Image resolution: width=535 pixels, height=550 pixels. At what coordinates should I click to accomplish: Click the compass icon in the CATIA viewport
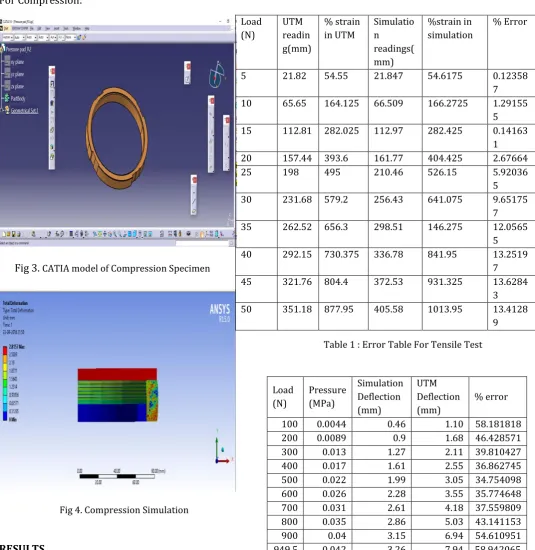click(x=216, y=75)
